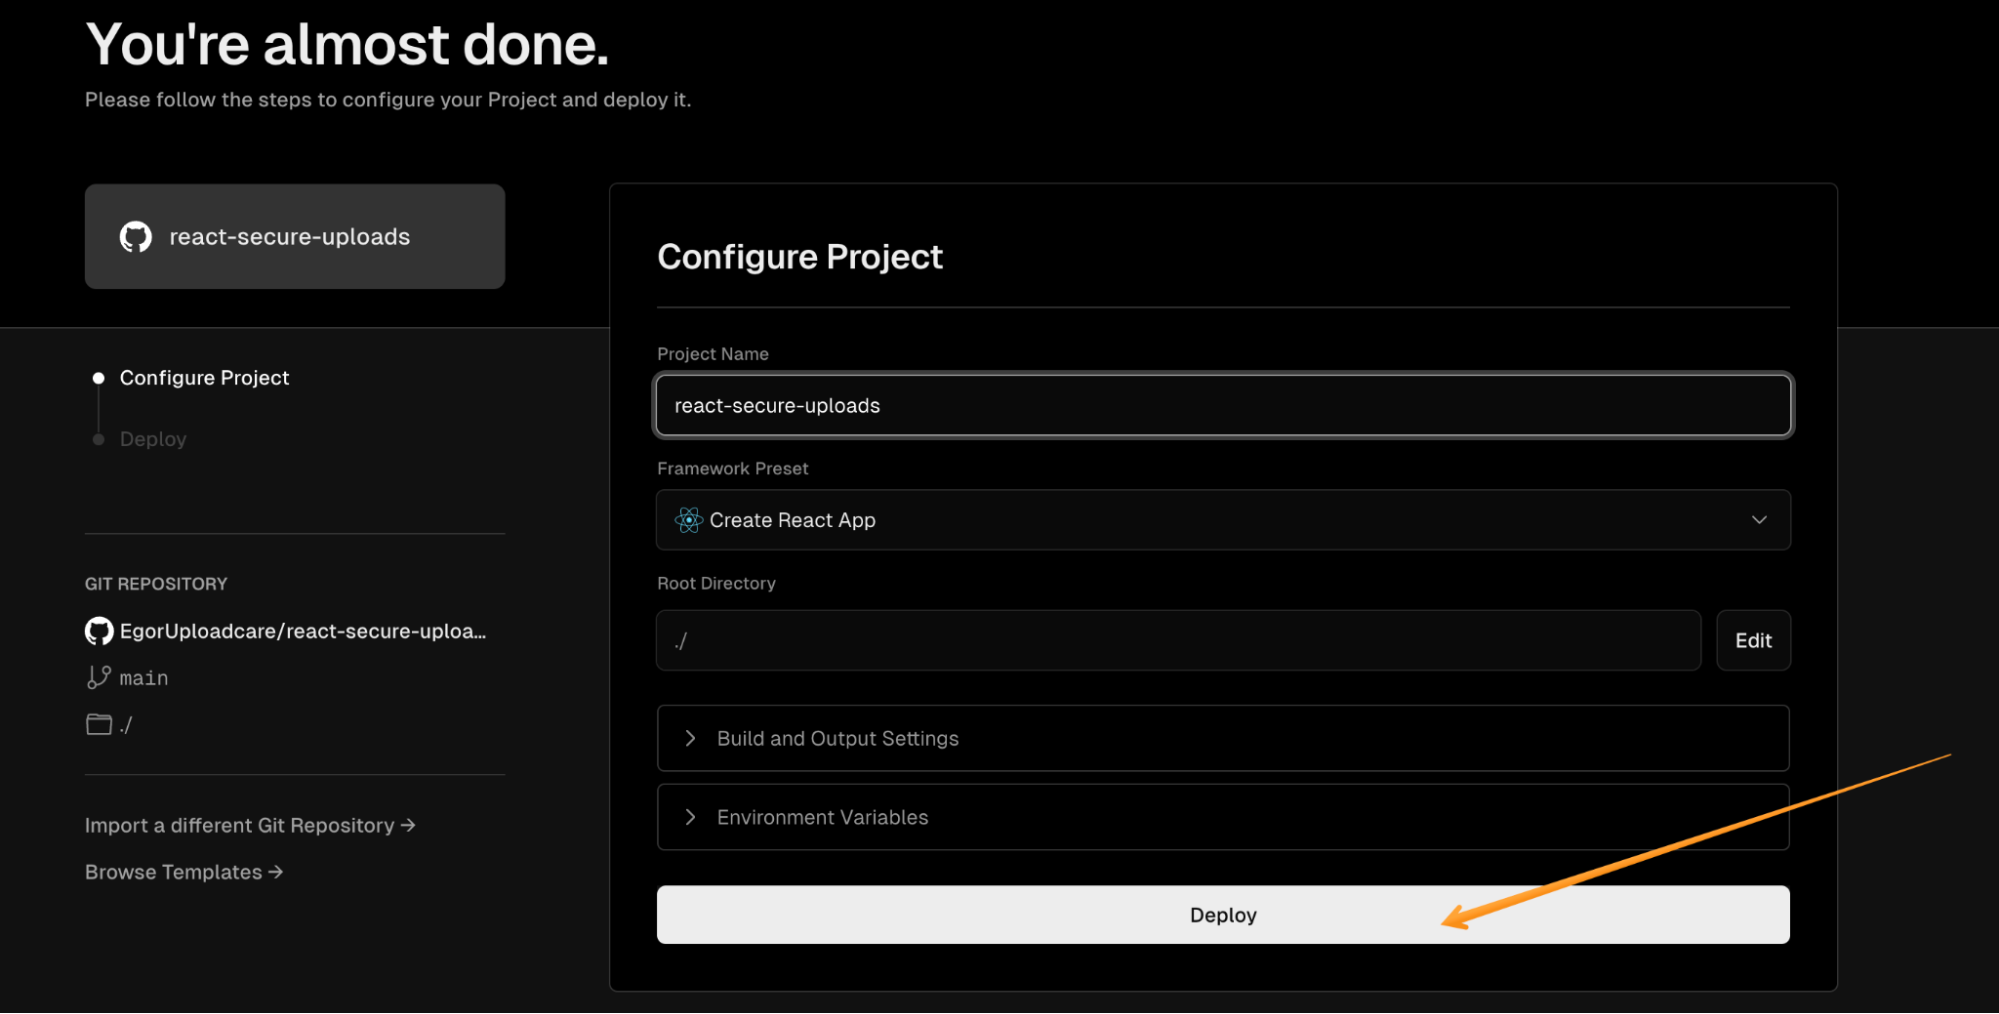Expand the Environment Variables section

coord(1222,817)
